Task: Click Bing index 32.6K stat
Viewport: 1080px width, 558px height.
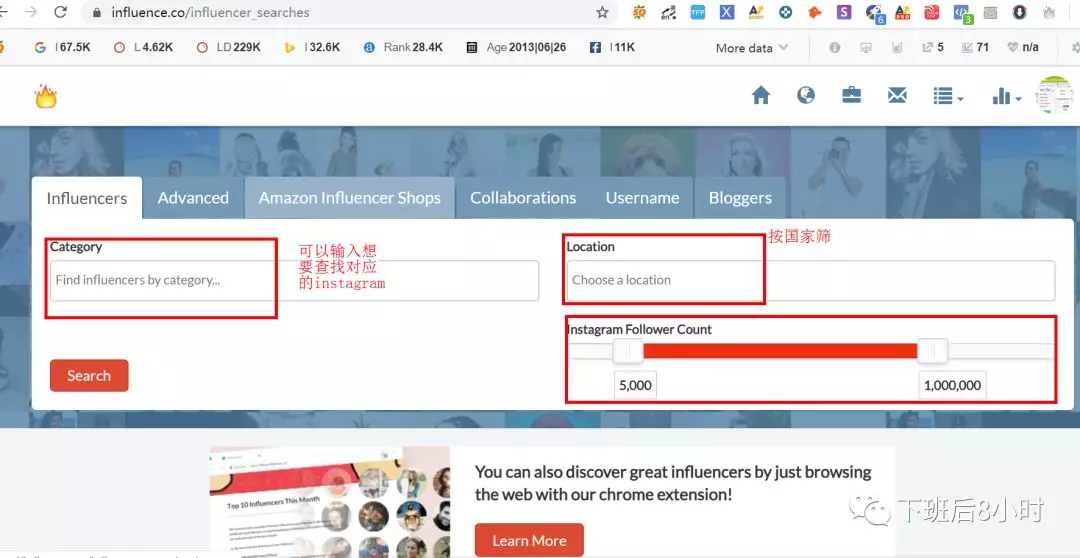Action: pyautogui.click(x=312, y=48)
